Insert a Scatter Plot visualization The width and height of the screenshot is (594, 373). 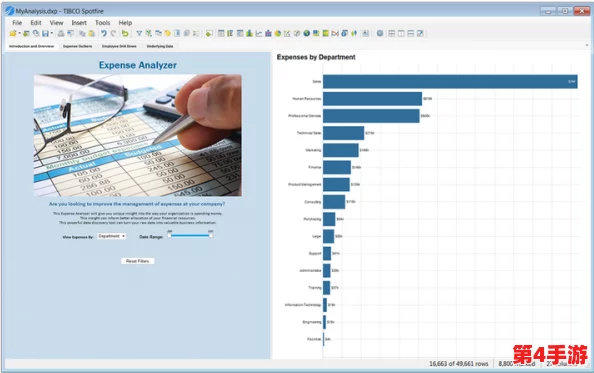[x=287, y=33]
